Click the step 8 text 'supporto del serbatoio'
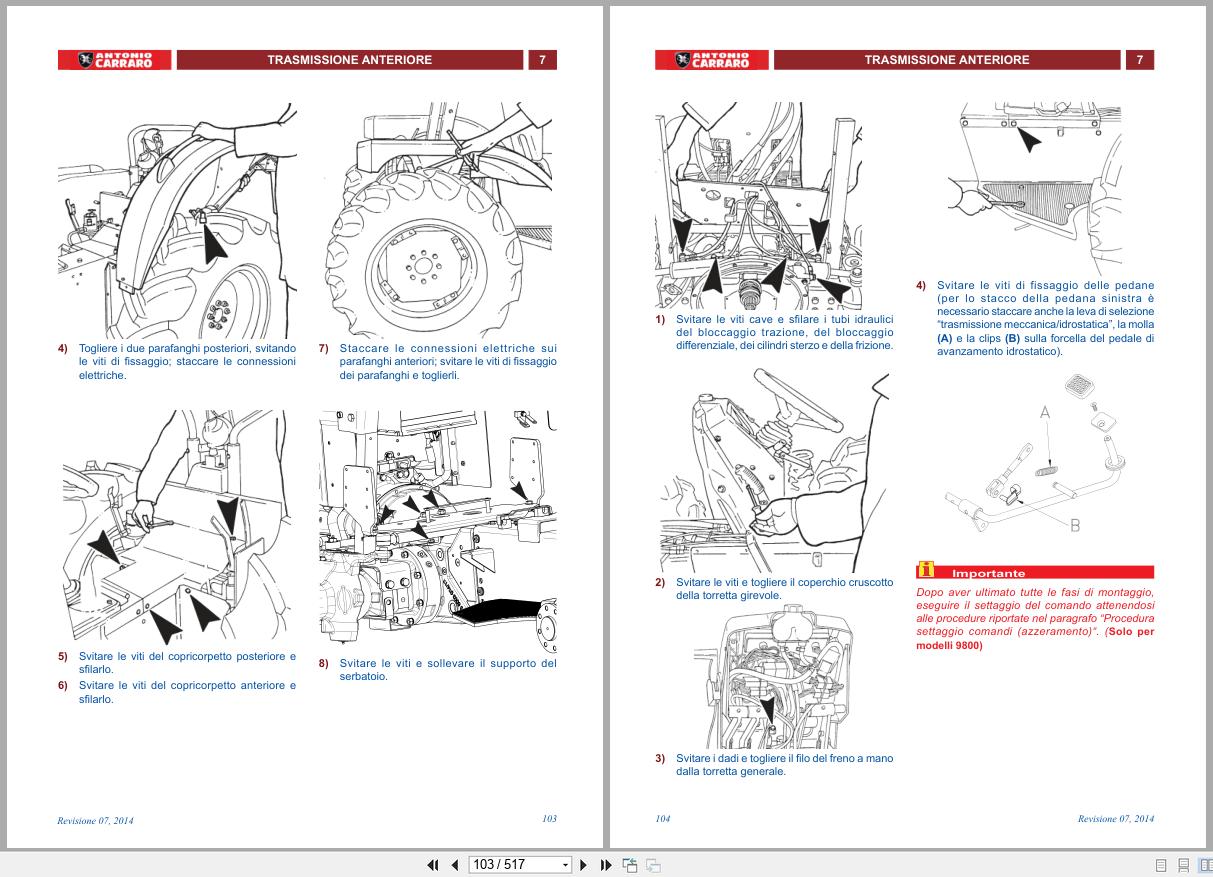The width and height of the screenshot is (1213, 877). pyautogui.click(x=448, y=670)
